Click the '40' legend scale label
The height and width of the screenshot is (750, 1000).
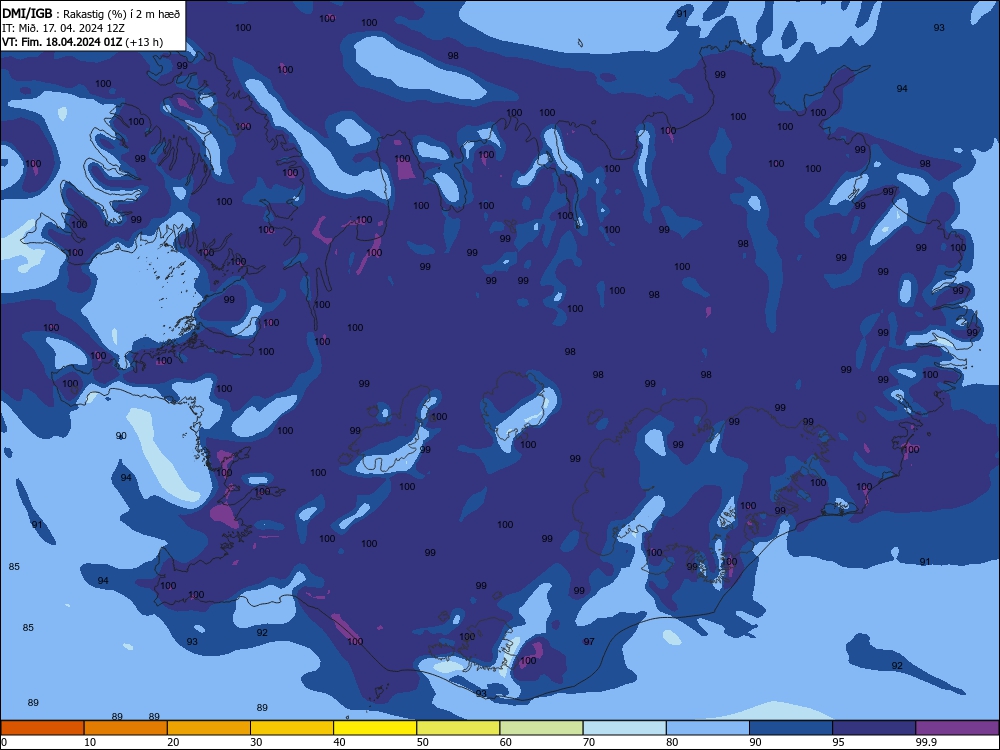(339, 742)
